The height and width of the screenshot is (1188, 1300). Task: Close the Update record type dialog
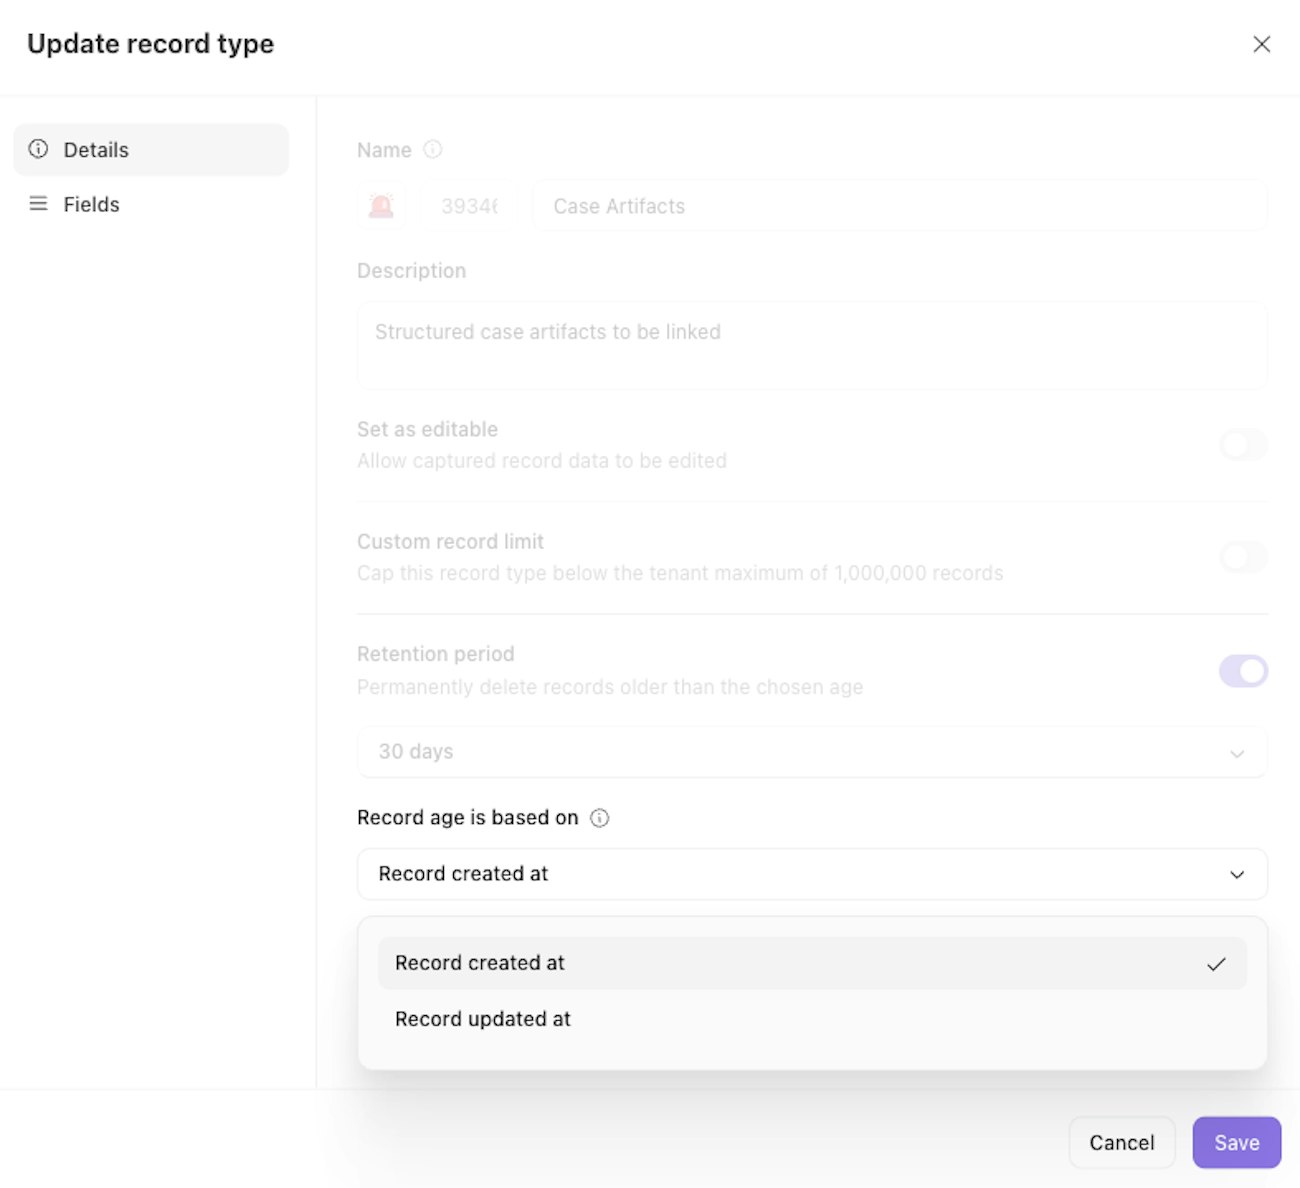click(1261, 44)
